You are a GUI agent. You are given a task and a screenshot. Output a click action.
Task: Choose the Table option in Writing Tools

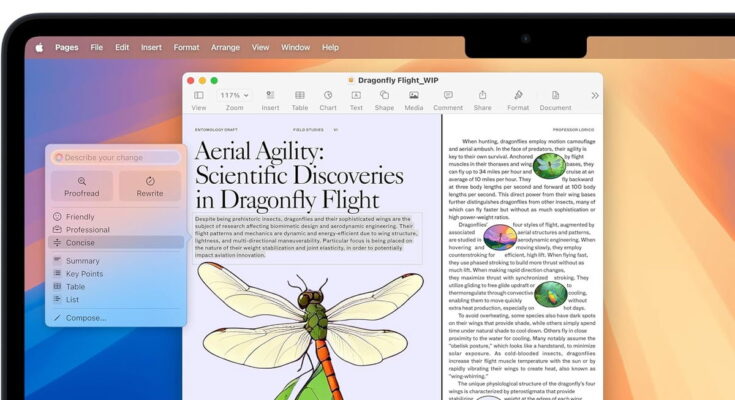coord(116,287)
